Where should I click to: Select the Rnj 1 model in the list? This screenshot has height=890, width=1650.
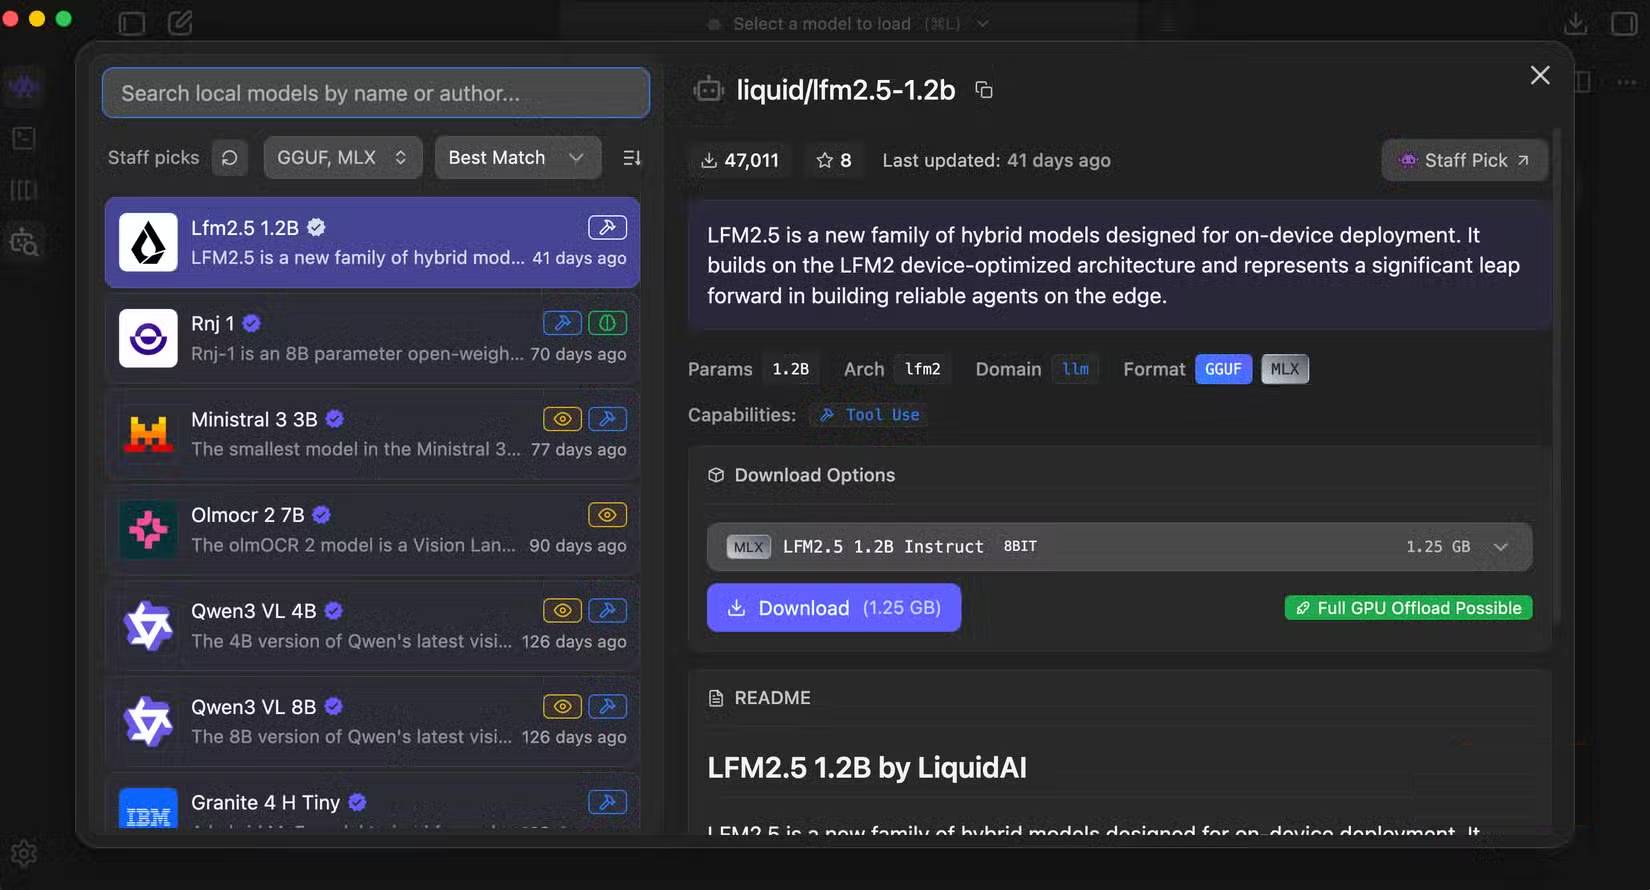tap(372, 338)
